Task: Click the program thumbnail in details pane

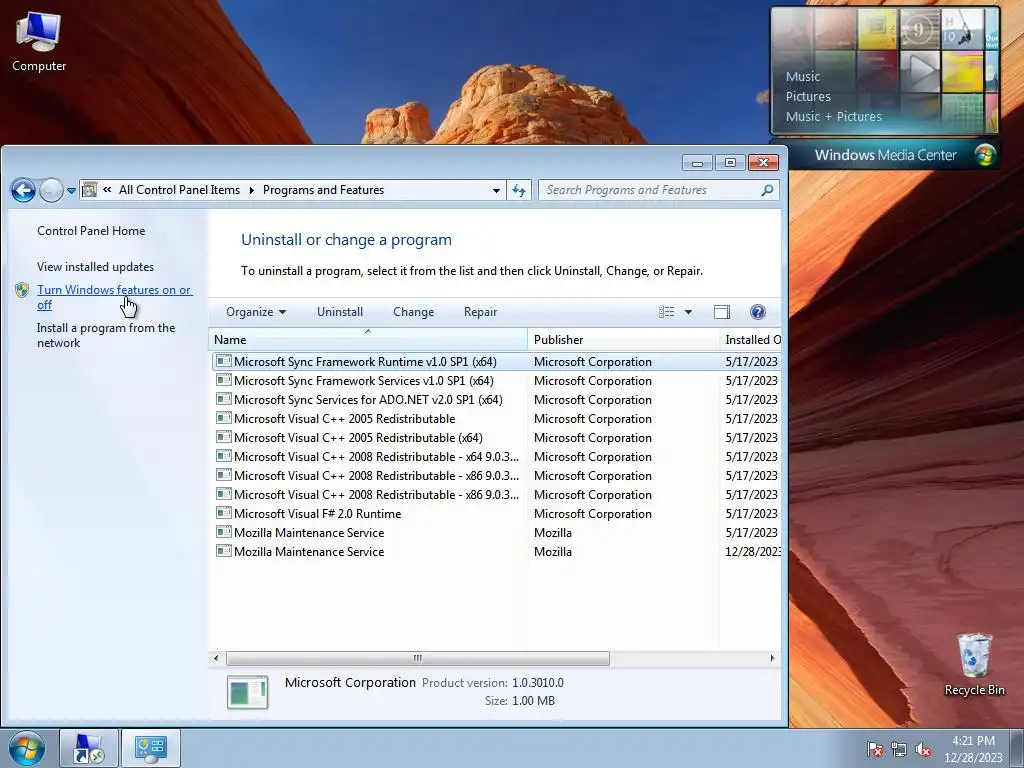Action: (x=248, y=692)
